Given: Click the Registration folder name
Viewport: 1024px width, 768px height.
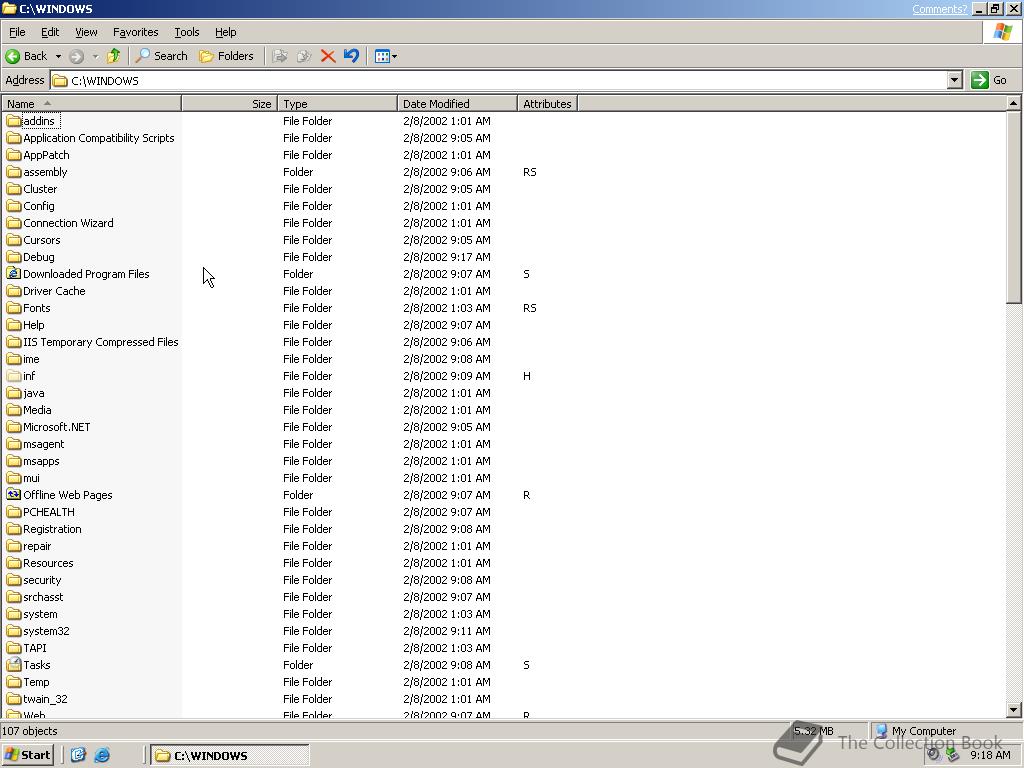Looking at the screenshot, I should coord(52,529).
